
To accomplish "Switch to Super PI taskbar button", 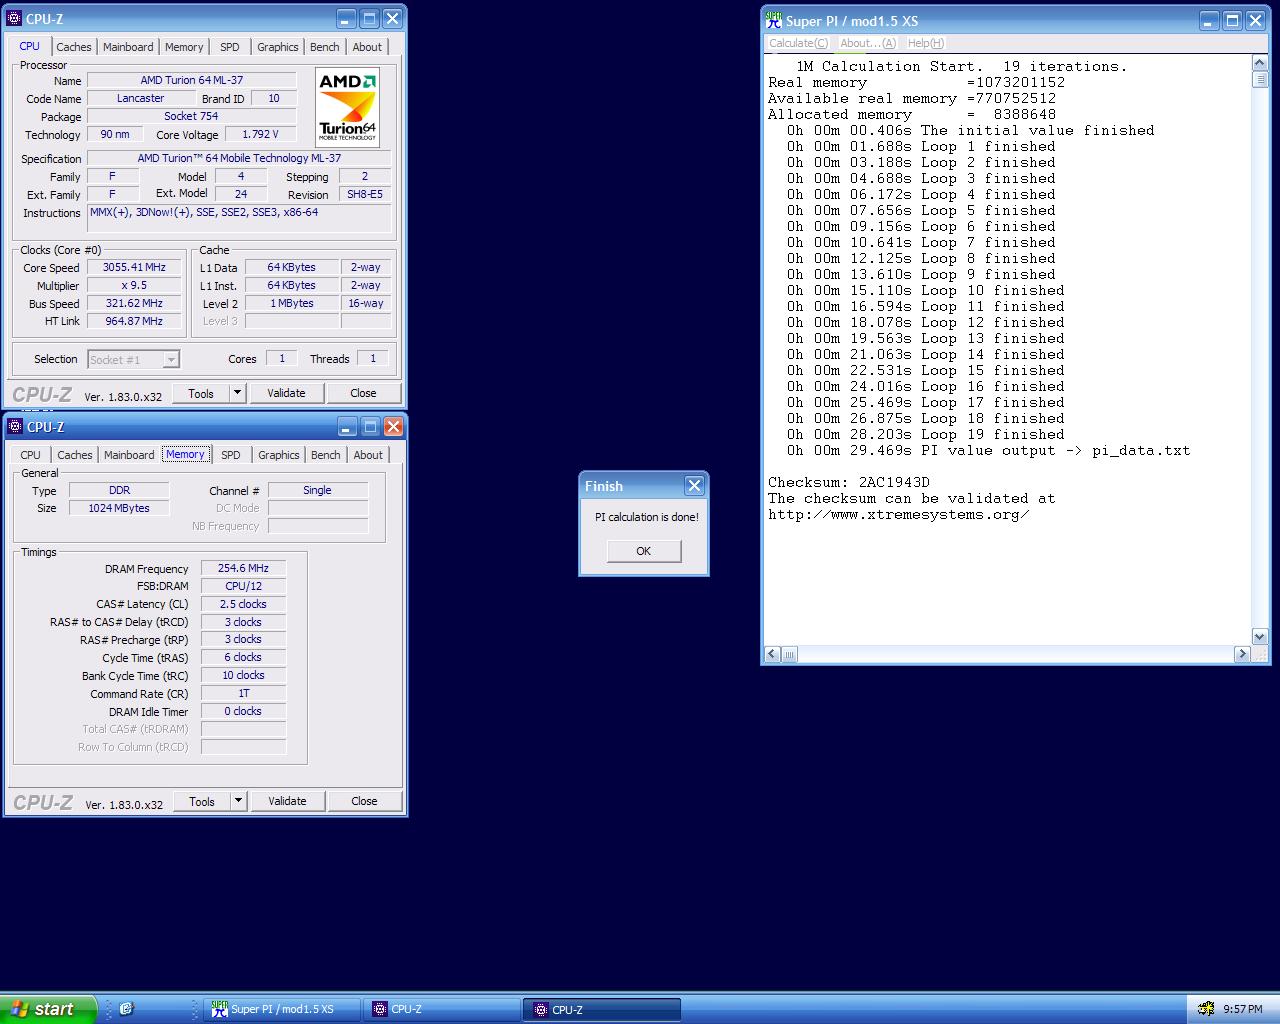I will click(x=282, y=1009).
